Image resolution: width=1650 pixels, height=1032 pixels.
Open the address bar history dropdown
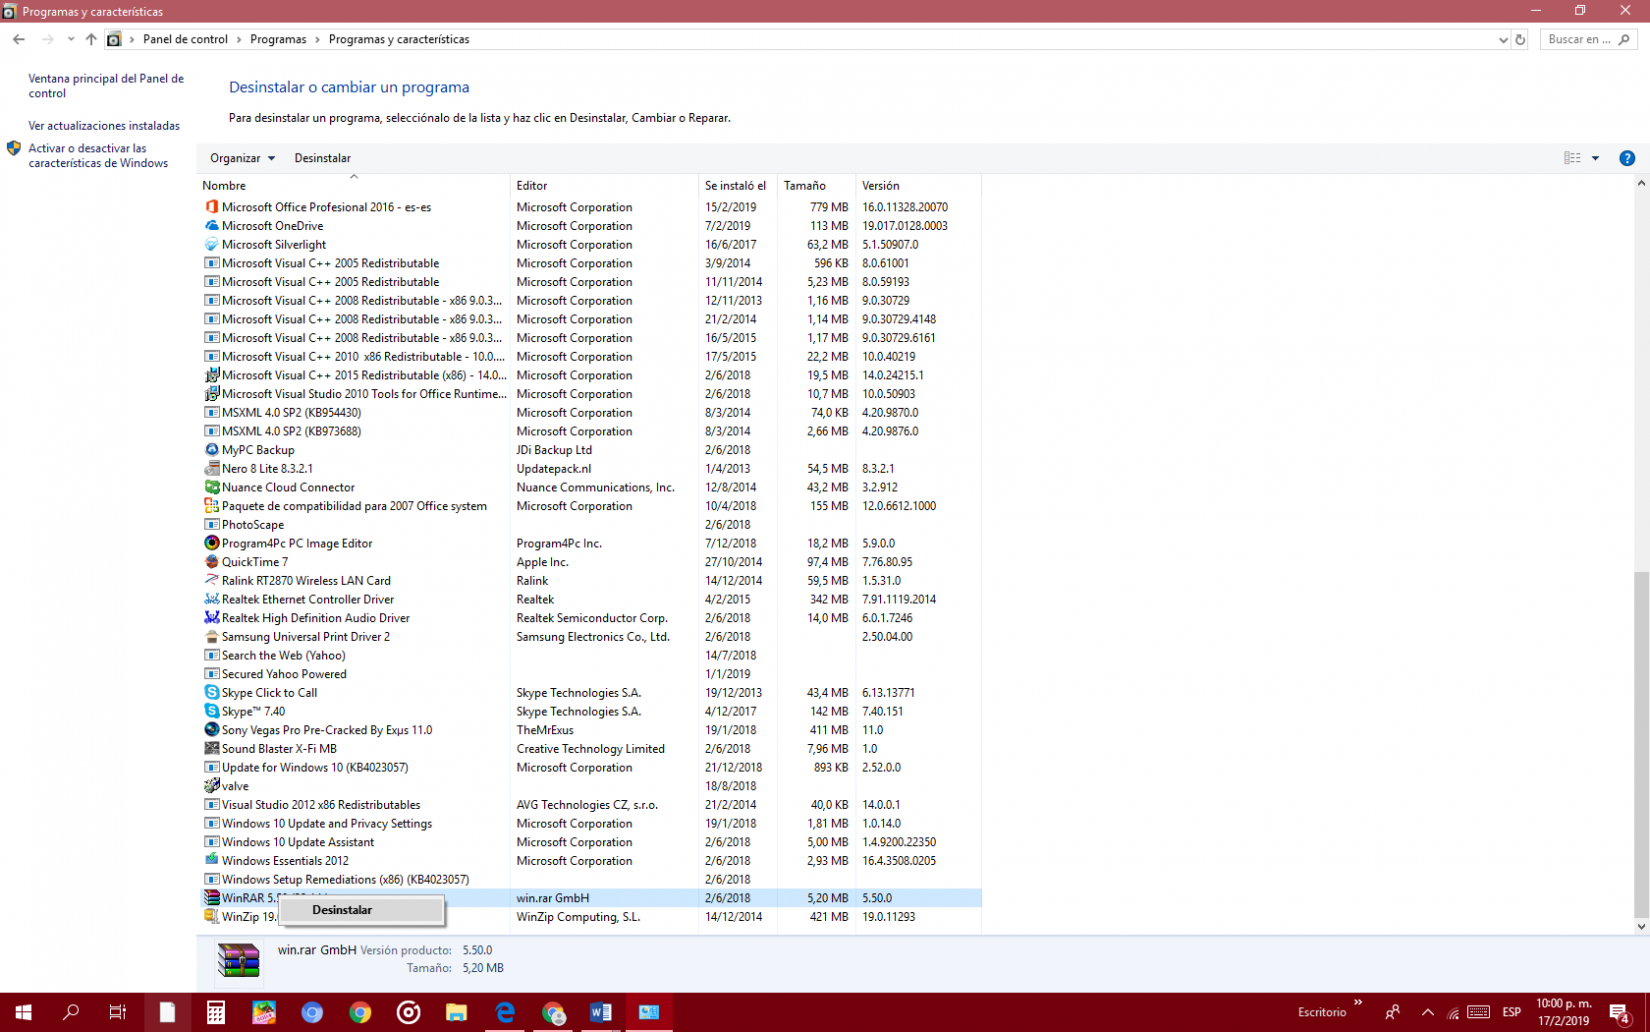[x=1503, y=40]
